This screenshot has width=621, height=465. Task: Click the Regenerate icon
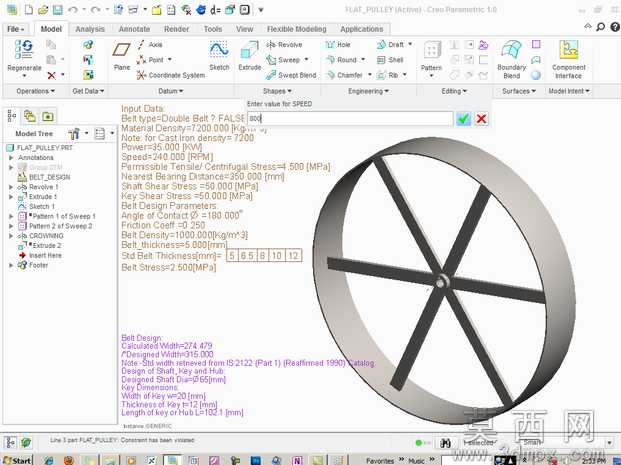(x=24, y=50)
